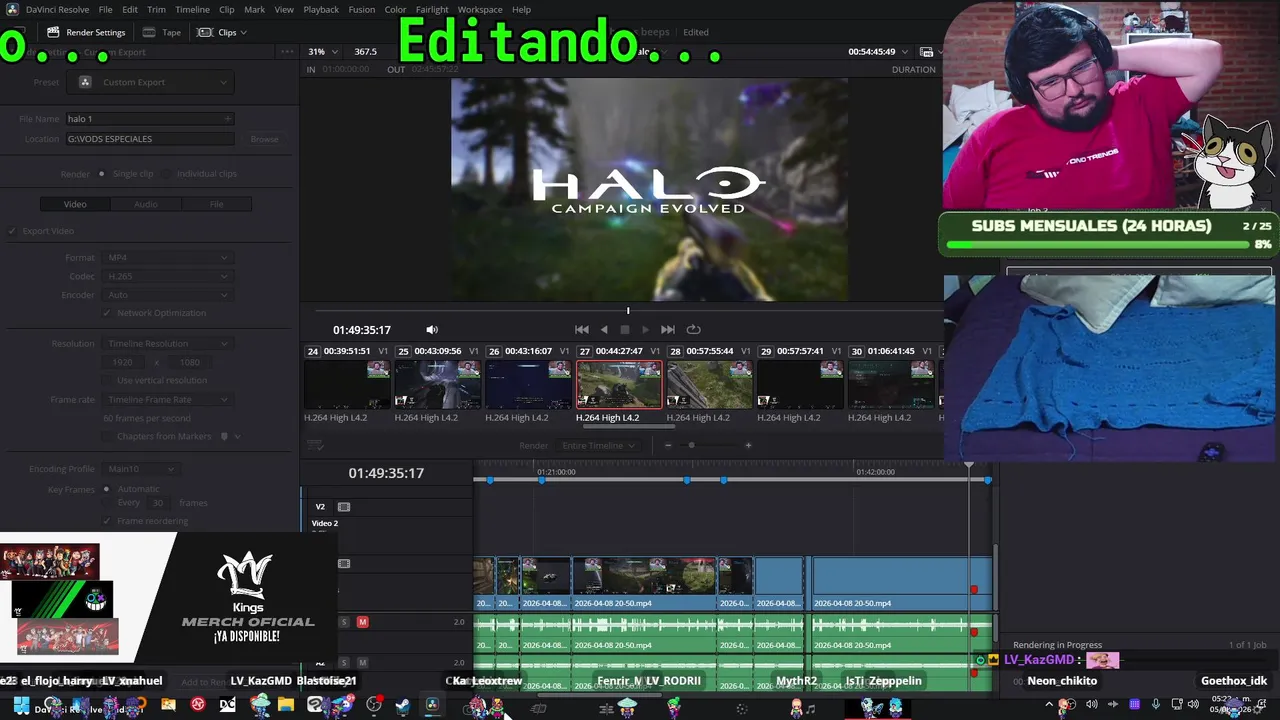Switch to the Video settings tab
This screenshot has width=1280, height=720.
[x=75, y=204]
